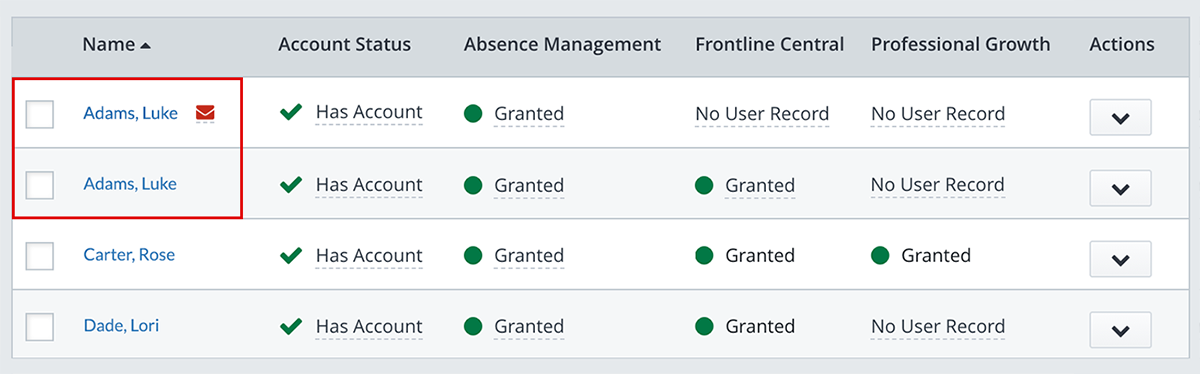The width and height of the screenshot is (1200, 374).
Task: Check the box for first Adams, Luke row
Action: tap(40, 114)
